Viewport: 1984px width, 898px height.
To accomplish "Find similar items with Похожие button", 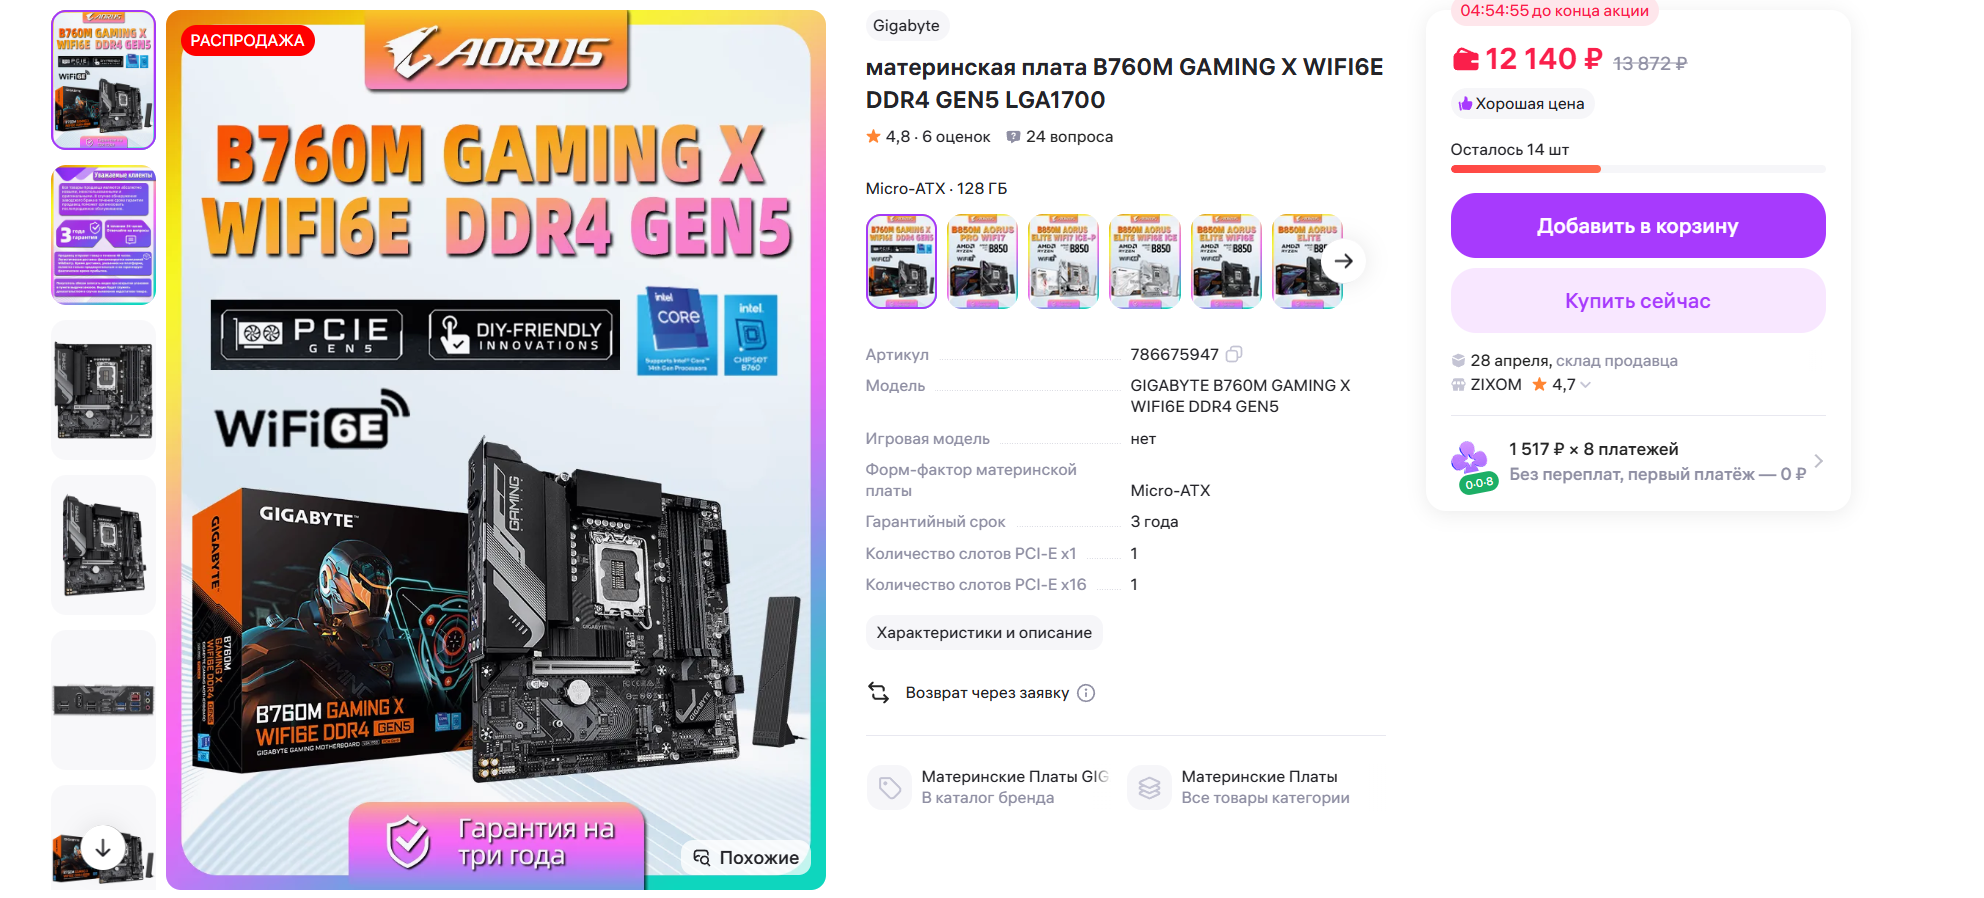I will (x=746, y=858).
